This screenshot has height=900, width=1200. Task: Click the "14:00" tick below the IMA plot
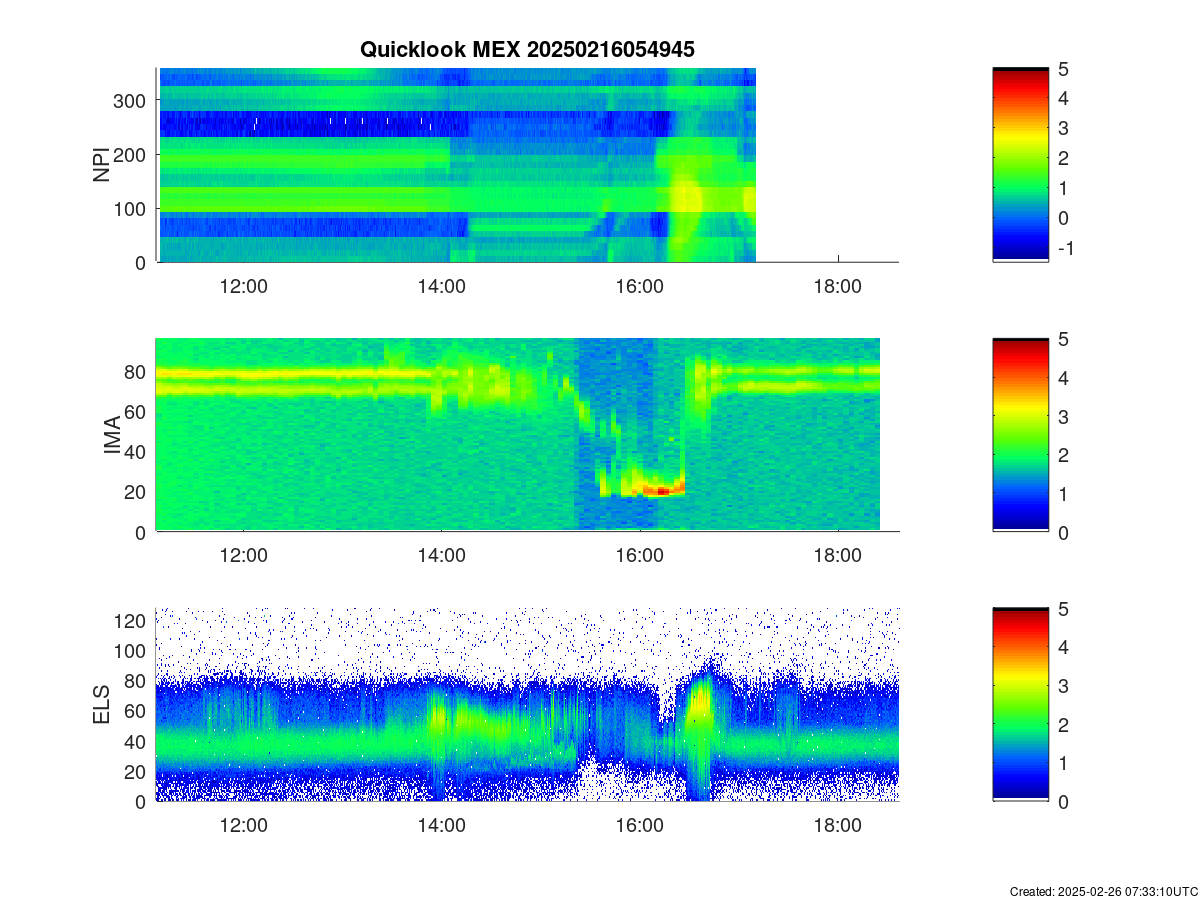(441, 556)
